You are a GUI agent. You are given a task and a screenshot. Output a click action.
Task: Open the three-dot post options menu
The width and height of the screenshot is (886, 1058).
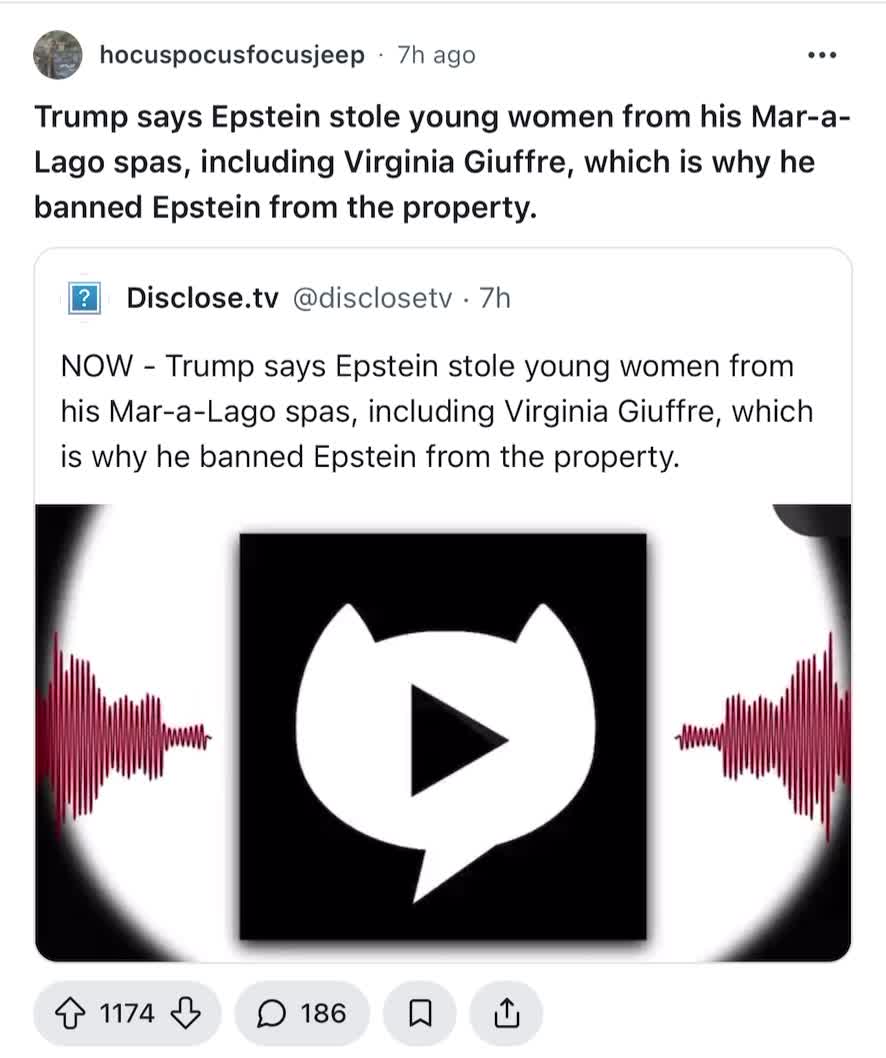820,55
